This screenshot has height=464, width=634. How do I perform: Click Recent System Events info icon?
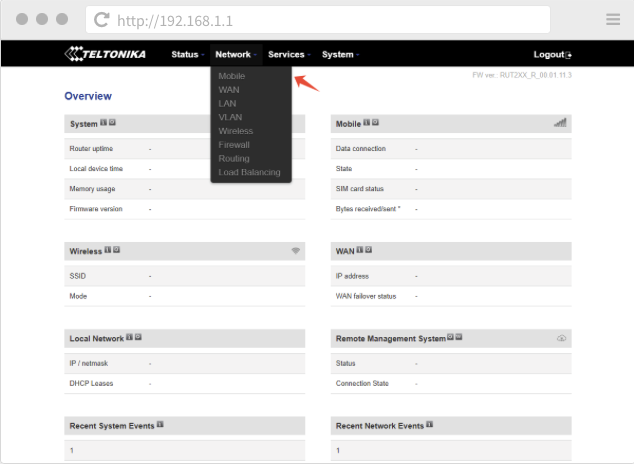[x=160, y=424]
